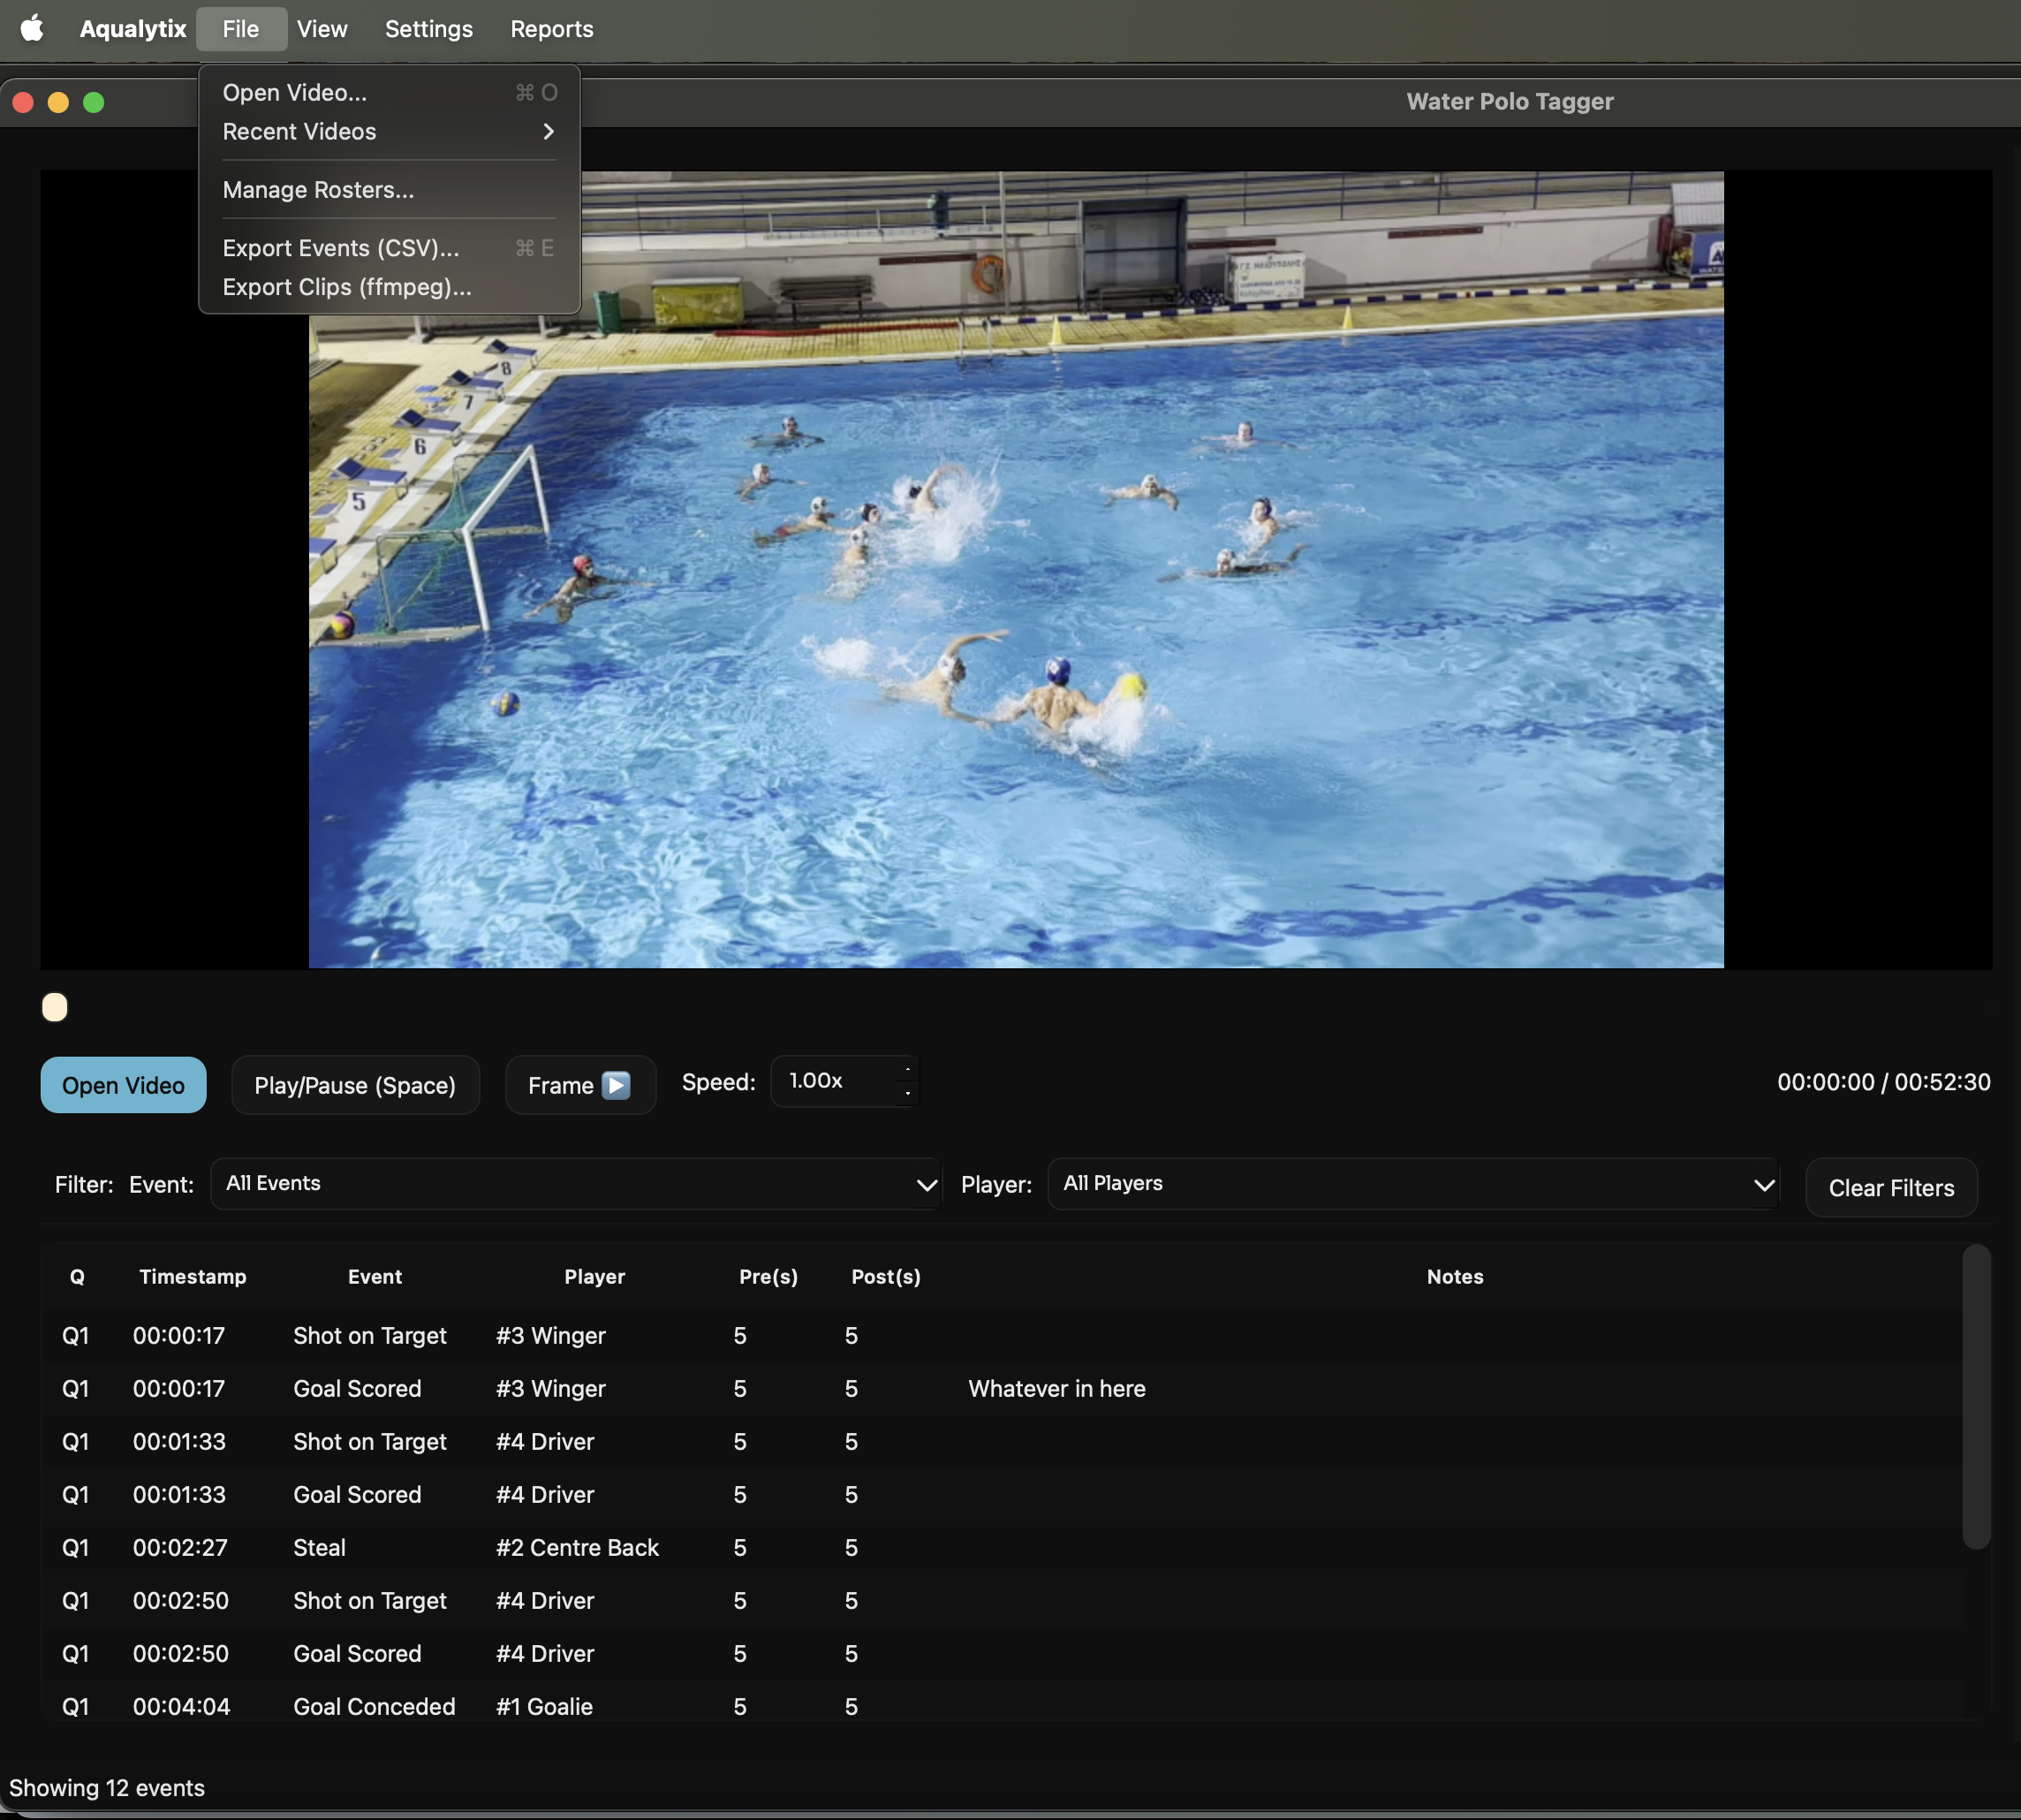Open the All Events filter dropdown
This screenshot has width=2021, height=1820.
[x=575, y=1184]
